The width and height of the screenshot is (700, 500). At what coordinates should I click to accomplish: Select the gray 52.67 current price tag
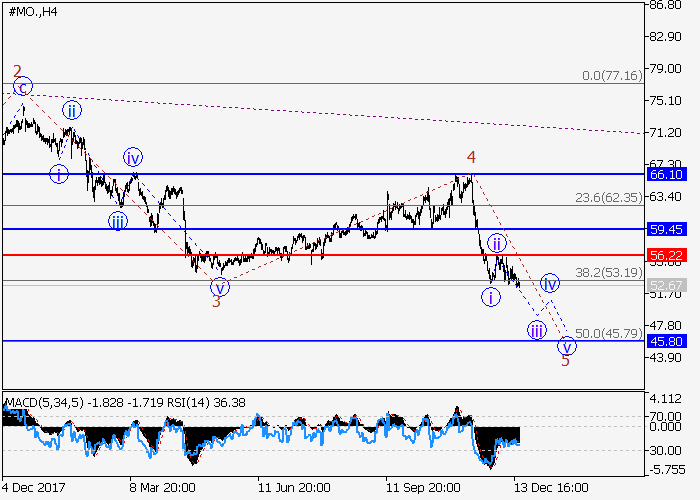665,284
